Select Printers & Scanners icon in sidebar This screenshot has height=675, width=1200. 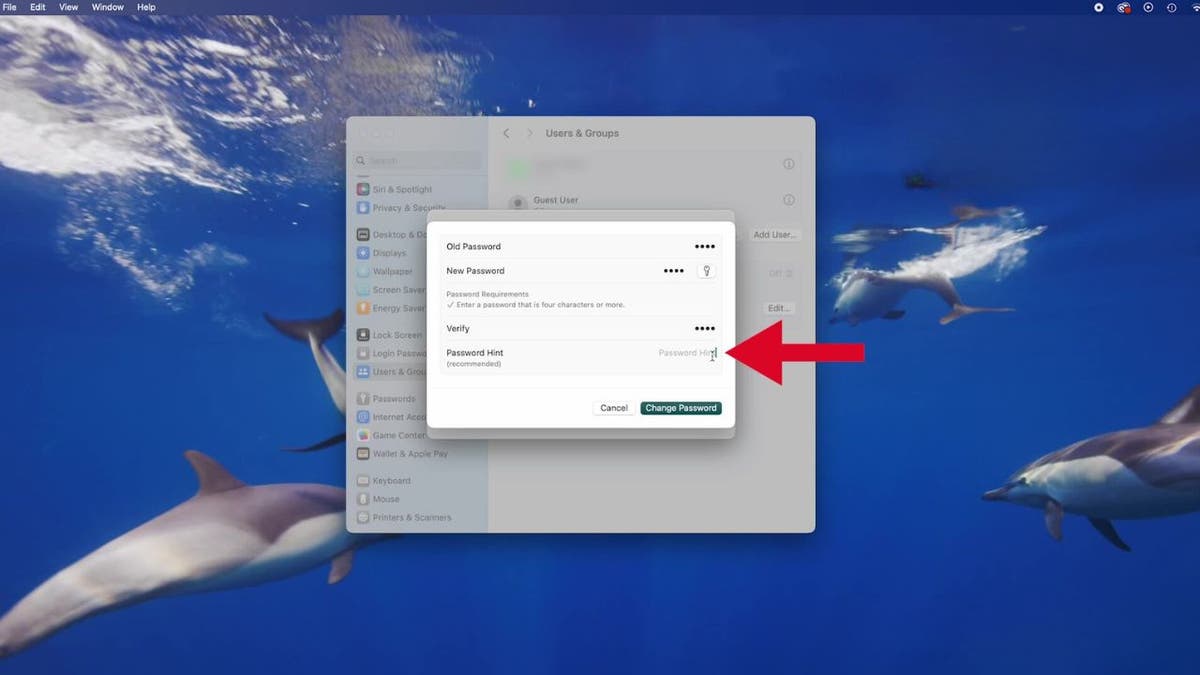tap(363, 517)
